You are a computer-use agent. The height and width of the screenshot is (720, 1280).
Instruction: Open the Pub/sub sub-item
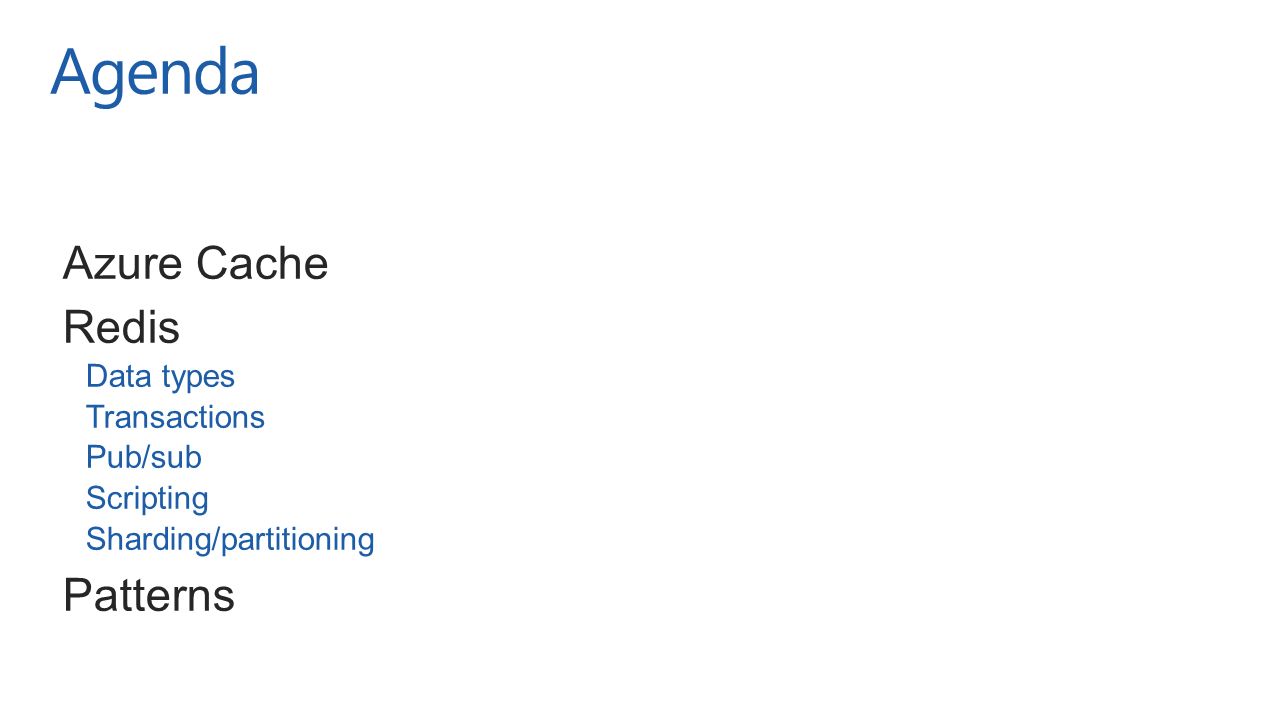[x=144, y=458]
